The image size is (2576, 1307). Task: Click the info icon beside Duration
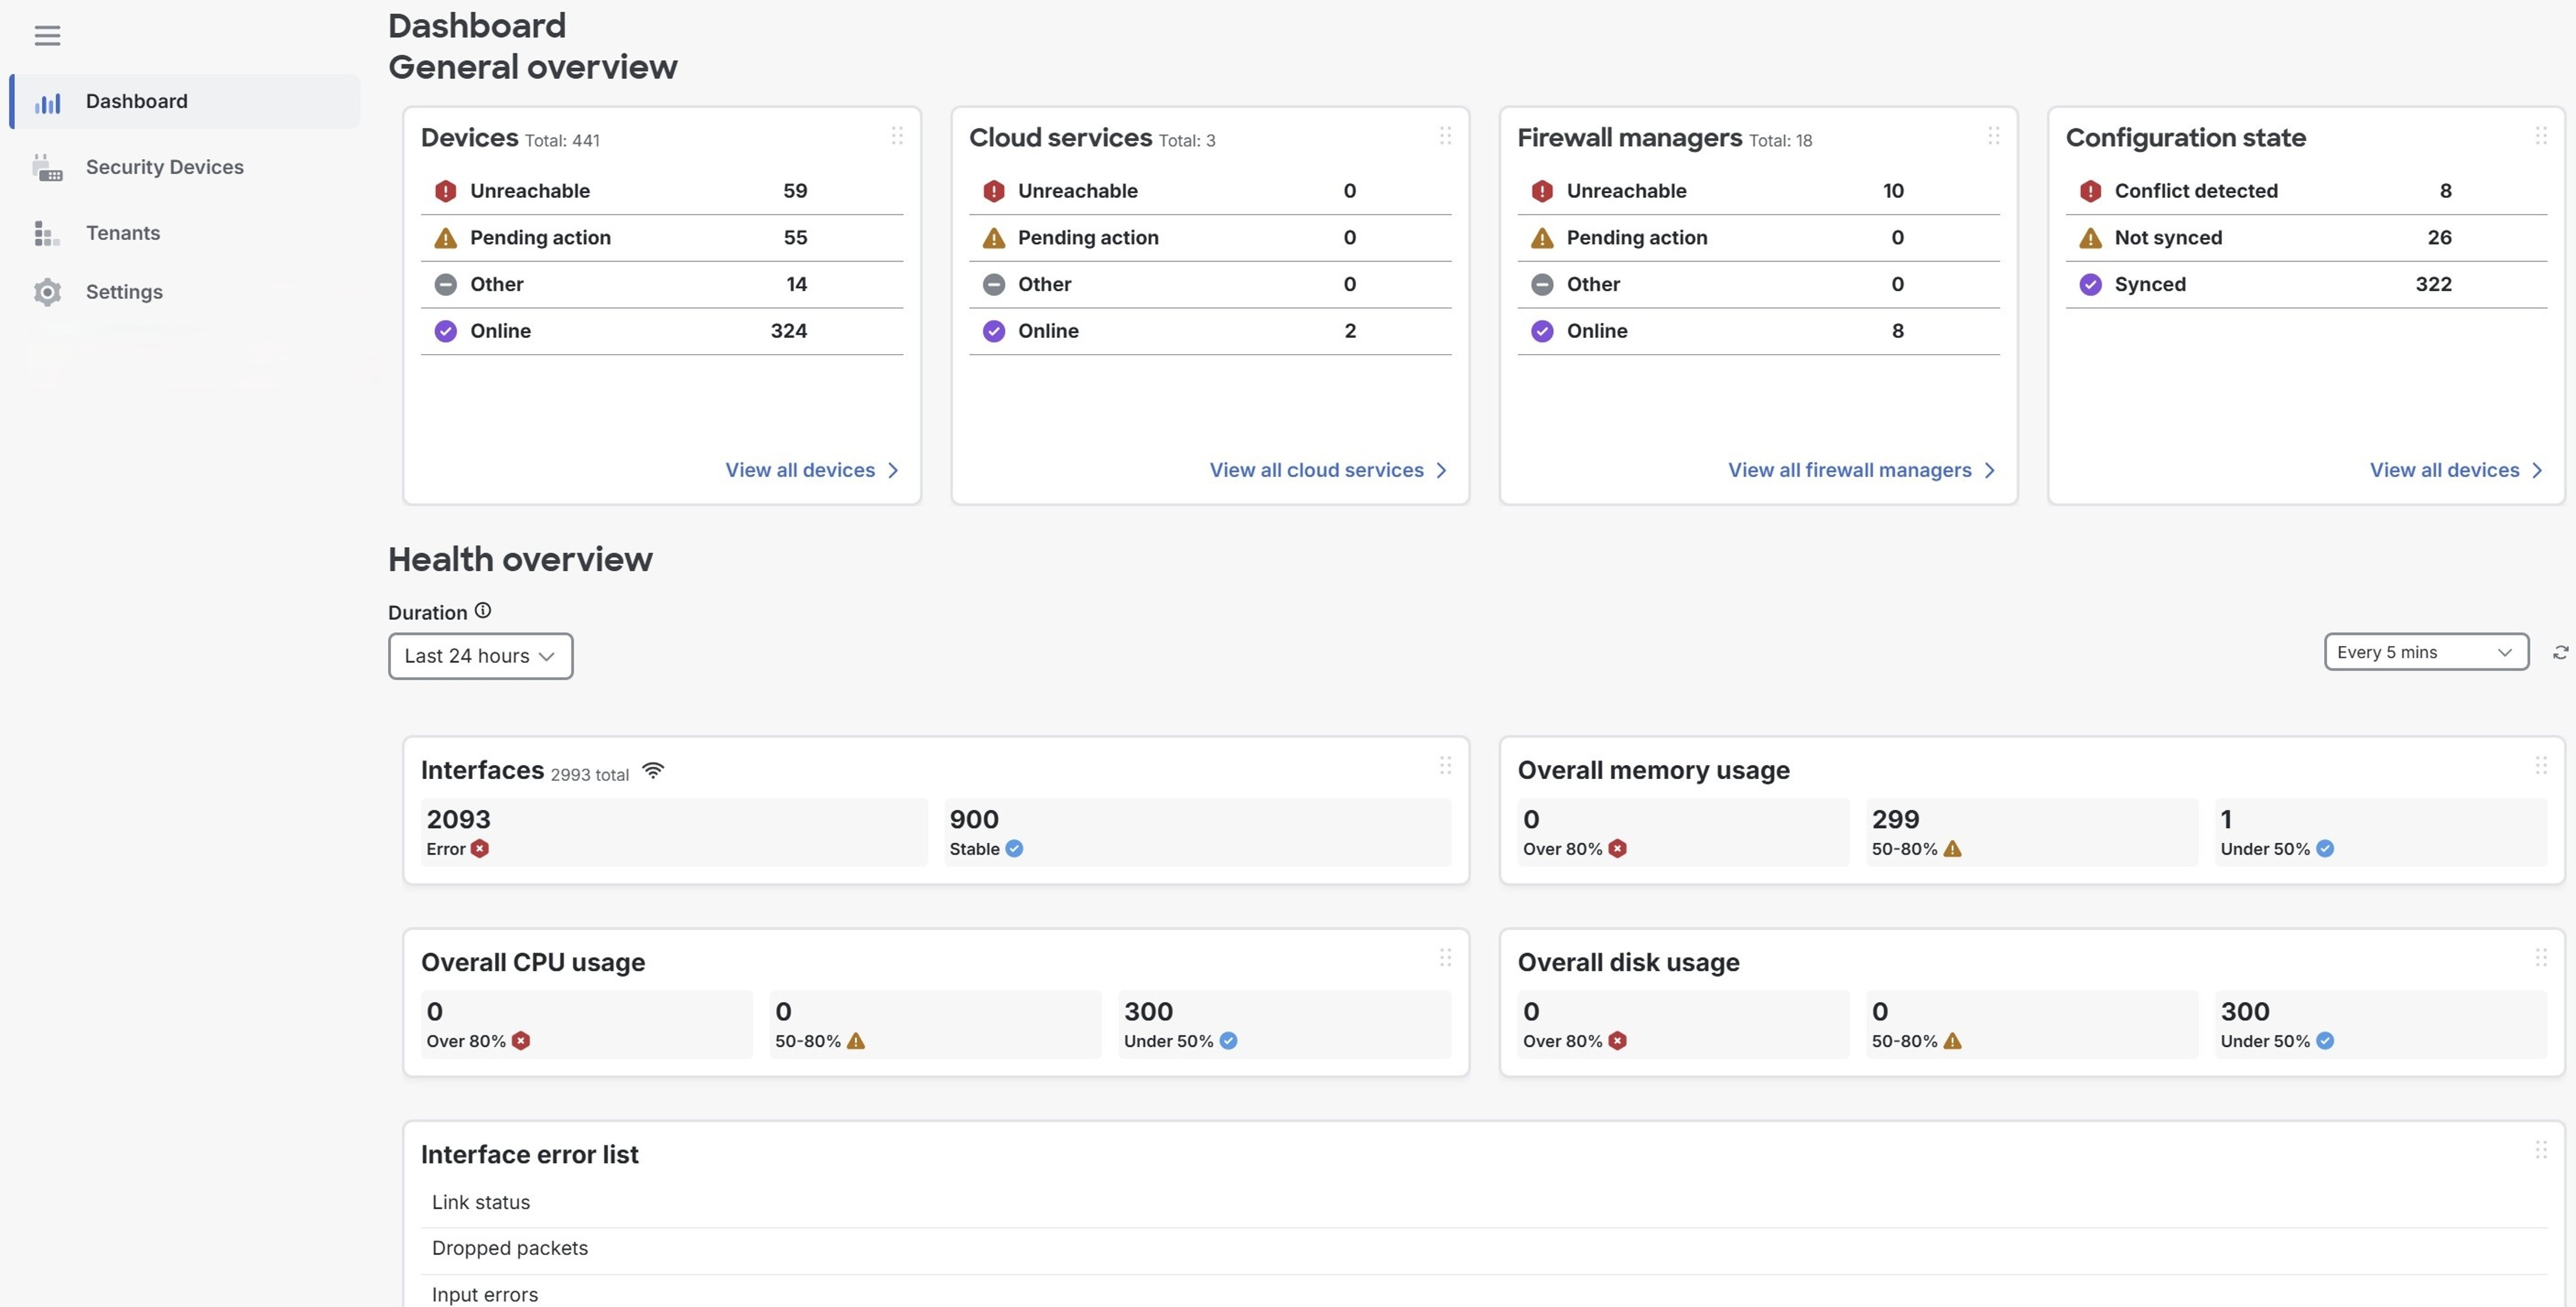(483, 609)
